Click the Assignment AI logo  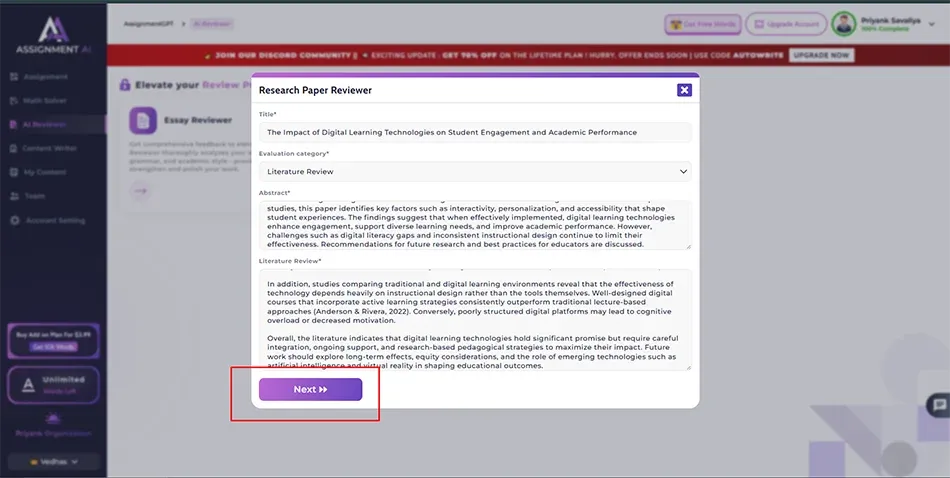[53, 35]
